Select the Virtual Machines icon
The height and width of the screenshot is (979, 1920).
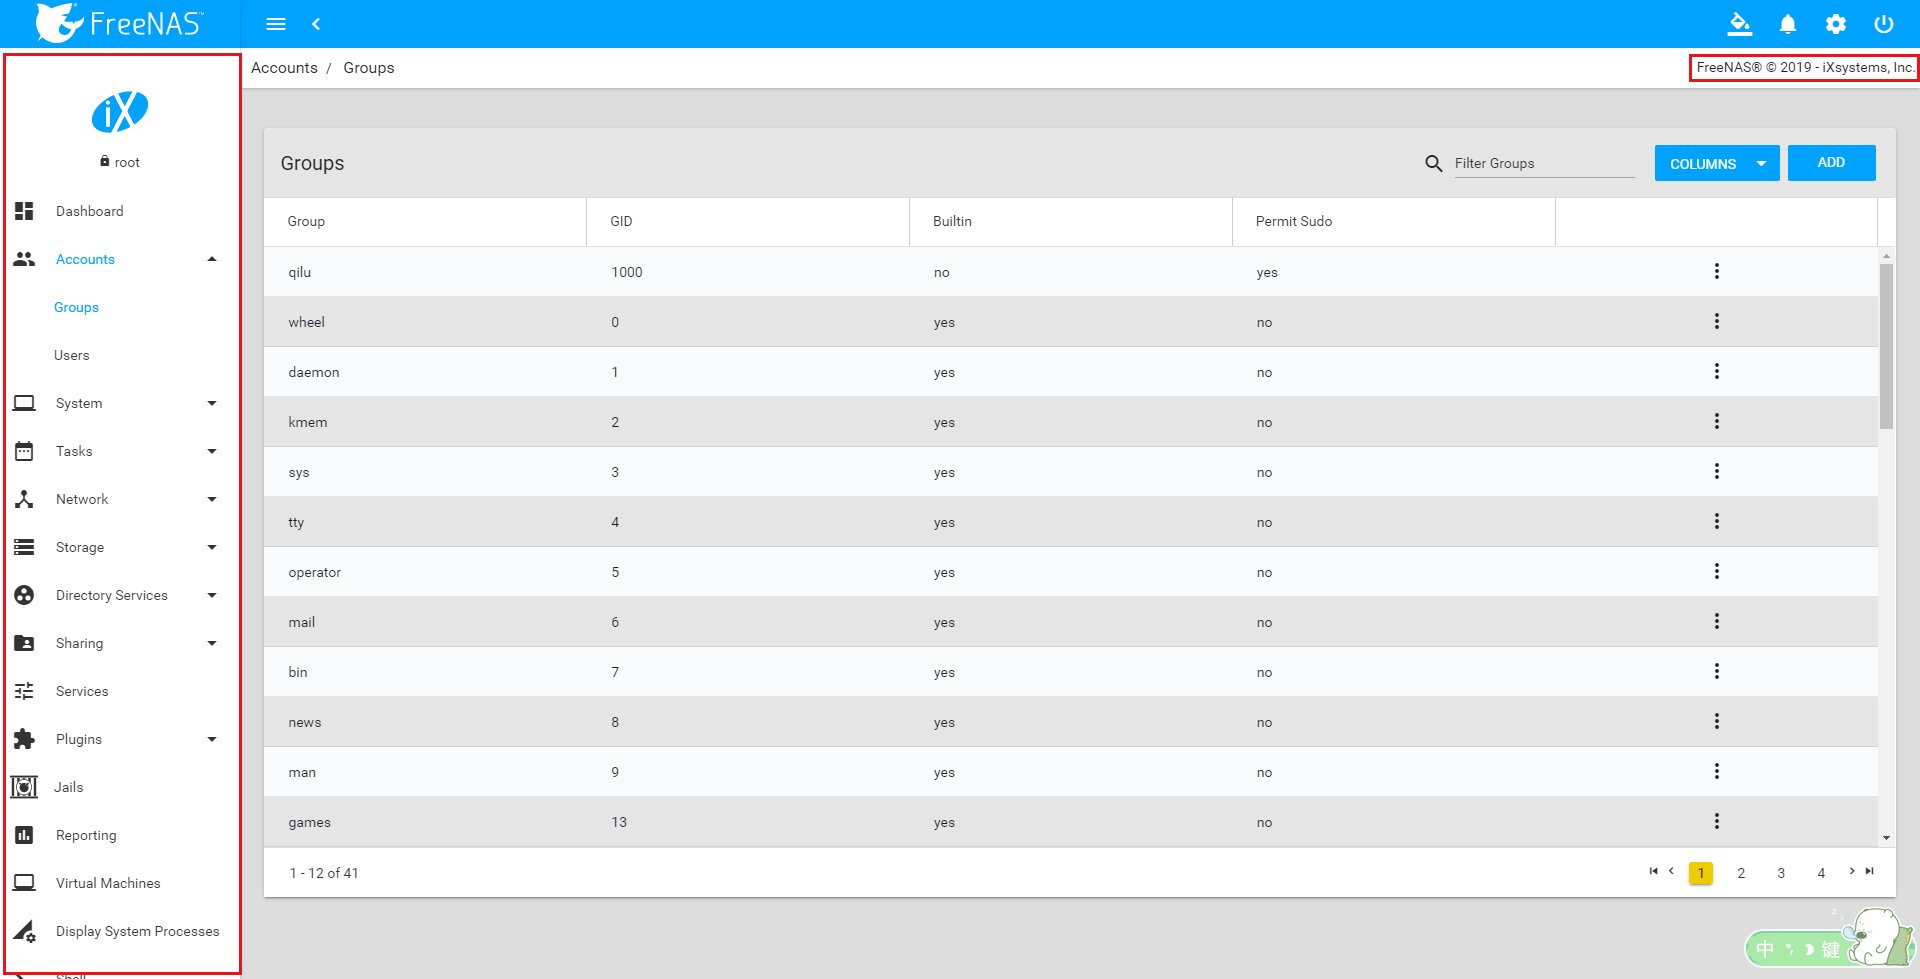[x=24, y=883]
